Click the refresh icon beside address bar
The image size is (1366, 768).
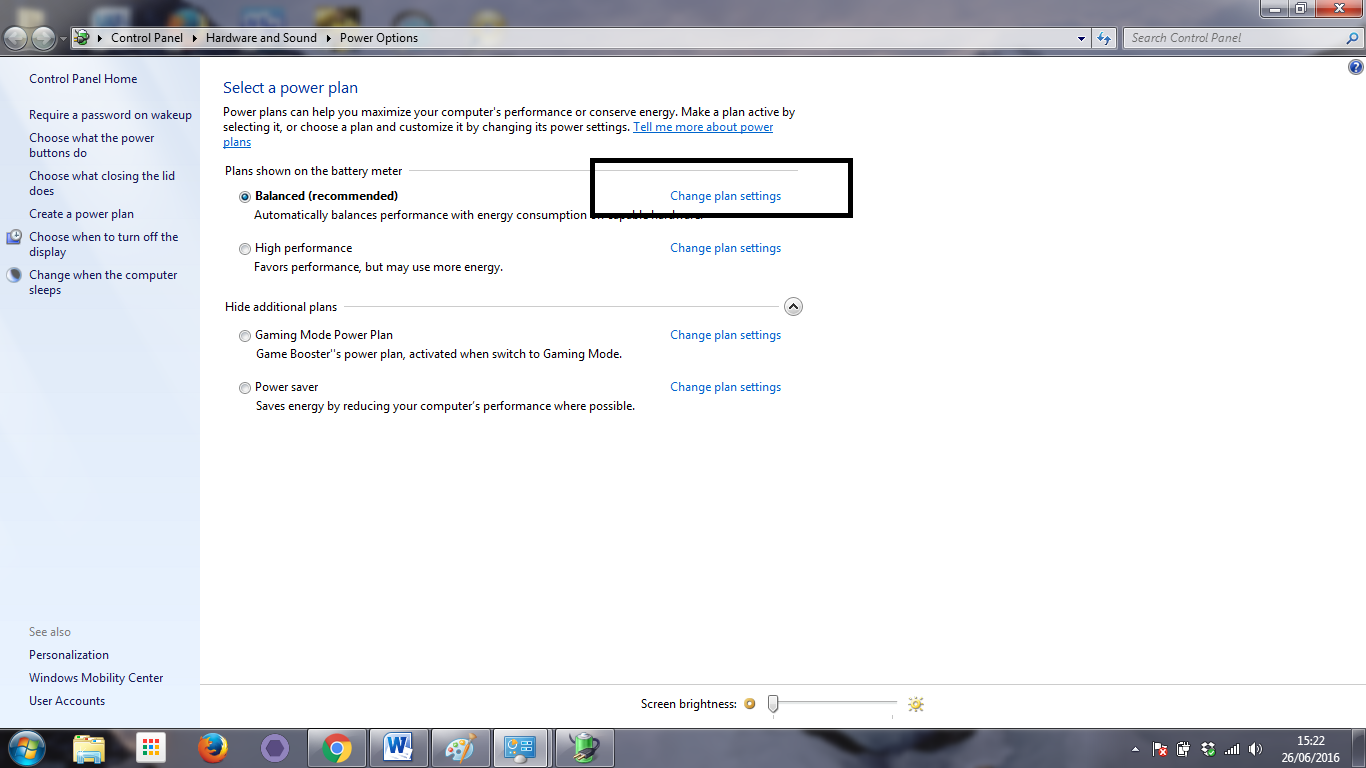pos(1104,38)
